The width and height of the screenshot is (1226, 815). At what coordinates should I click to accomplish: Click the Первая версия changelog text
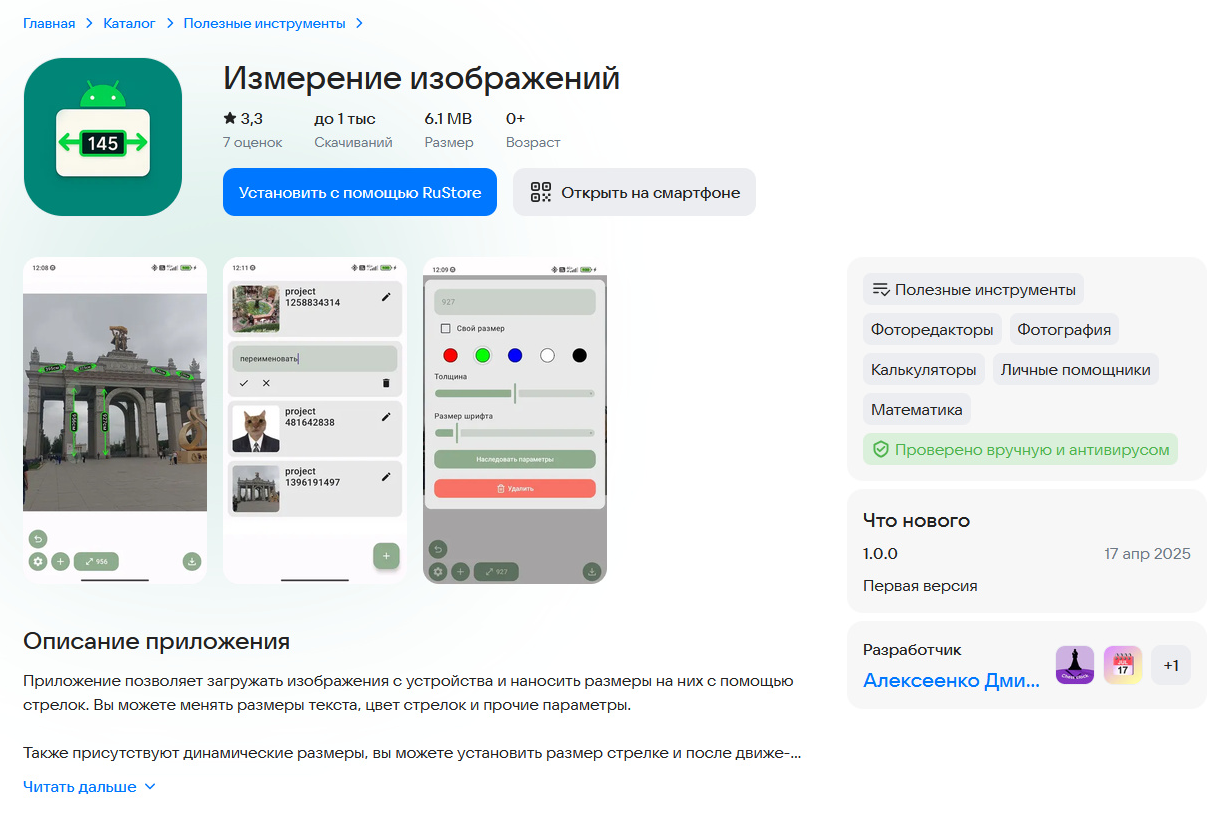920,586
